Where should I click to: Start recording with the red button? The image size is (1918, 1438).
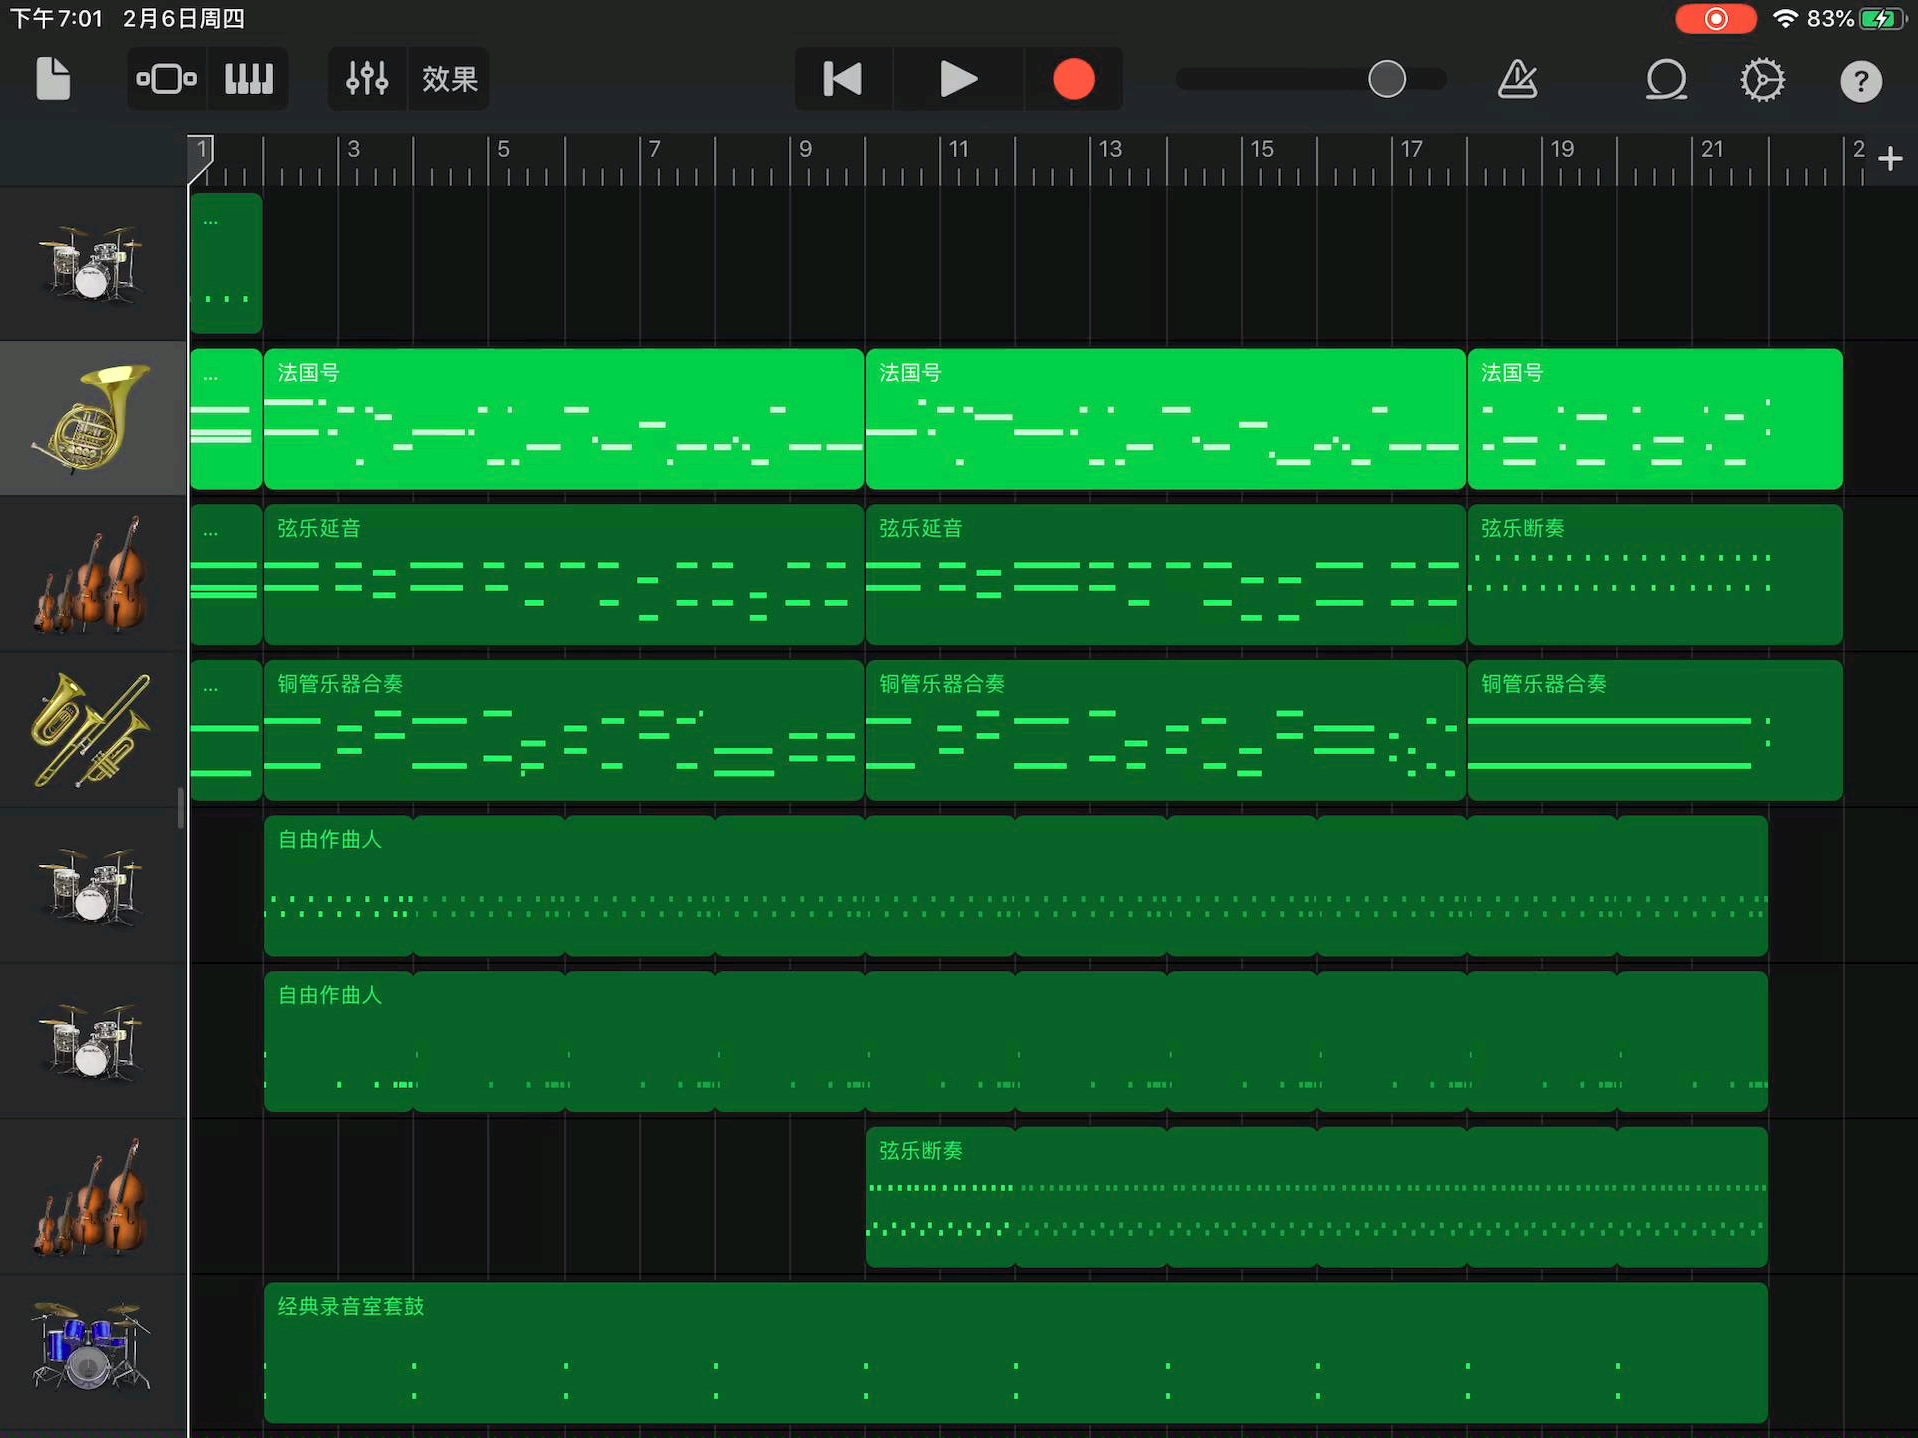tap(1073, 78)
